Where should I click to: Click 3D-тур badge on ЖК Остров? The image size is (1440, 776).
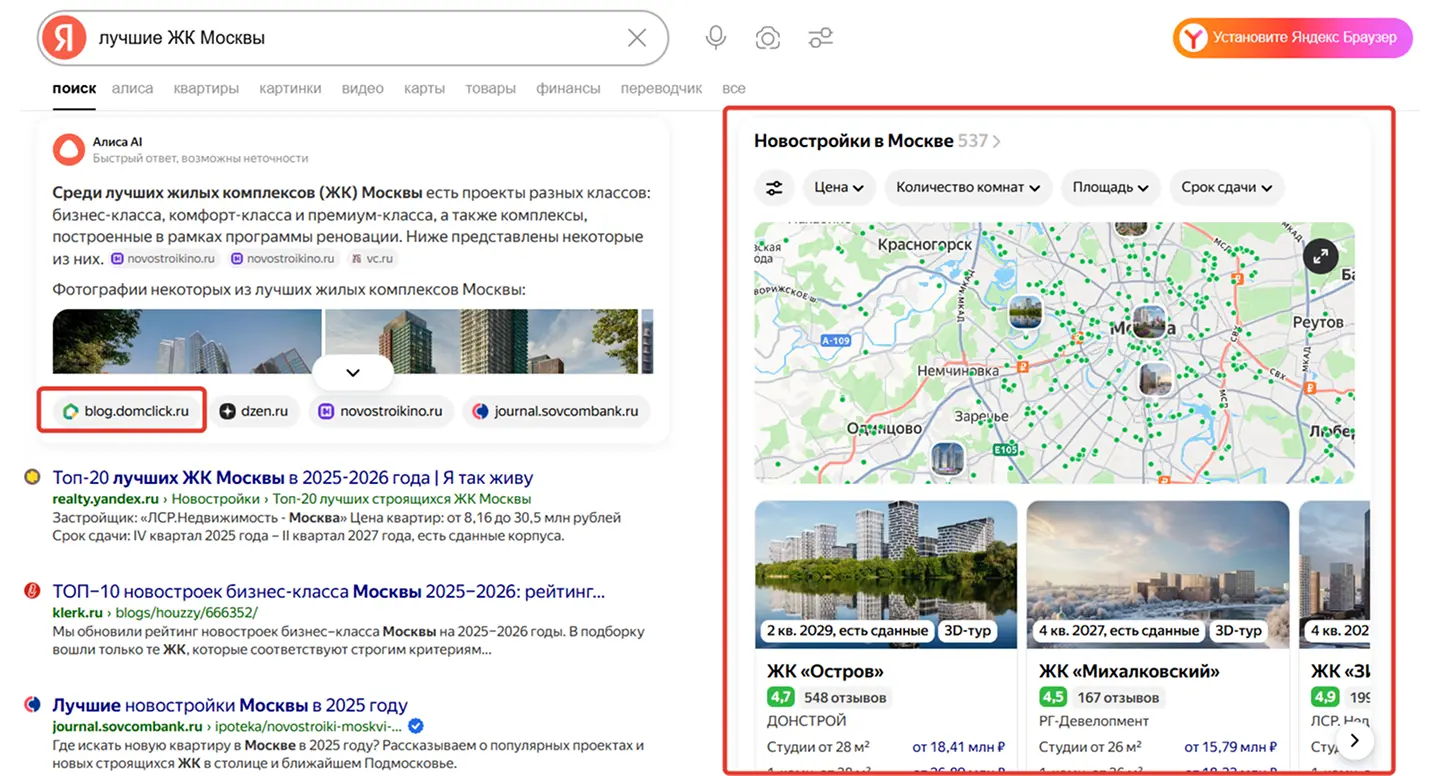[967, 631]
